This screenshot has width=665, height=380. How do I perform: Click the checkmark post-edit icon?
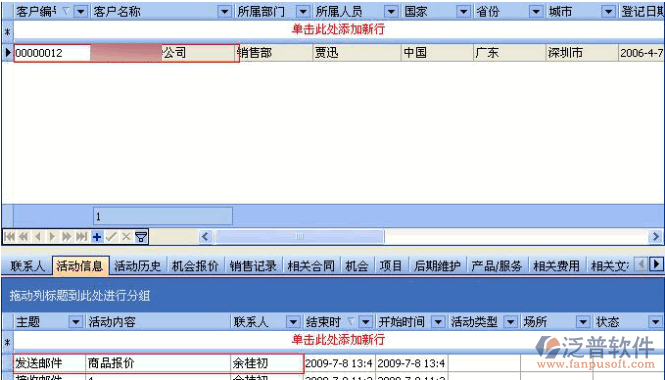(x=112, y=237)
